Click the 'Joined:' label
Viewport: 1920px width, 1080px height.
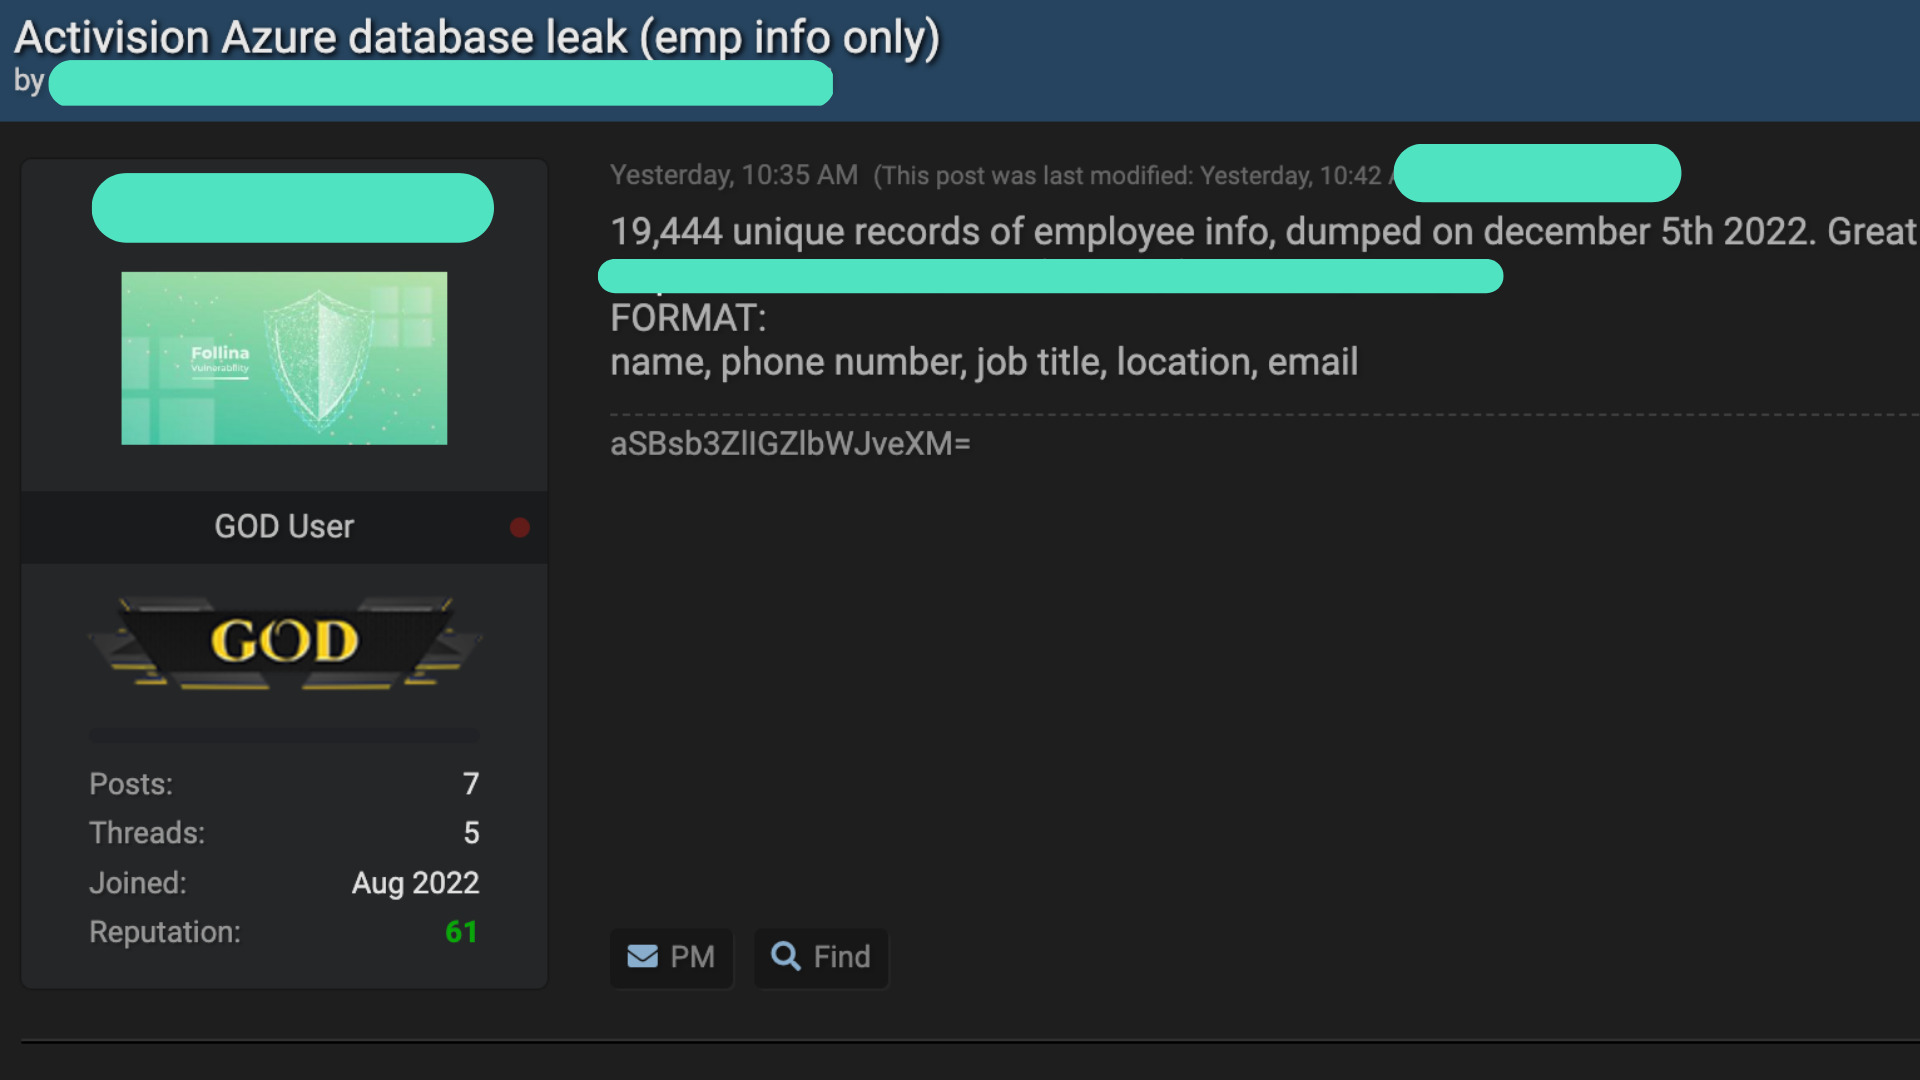(x=138, y=882)
